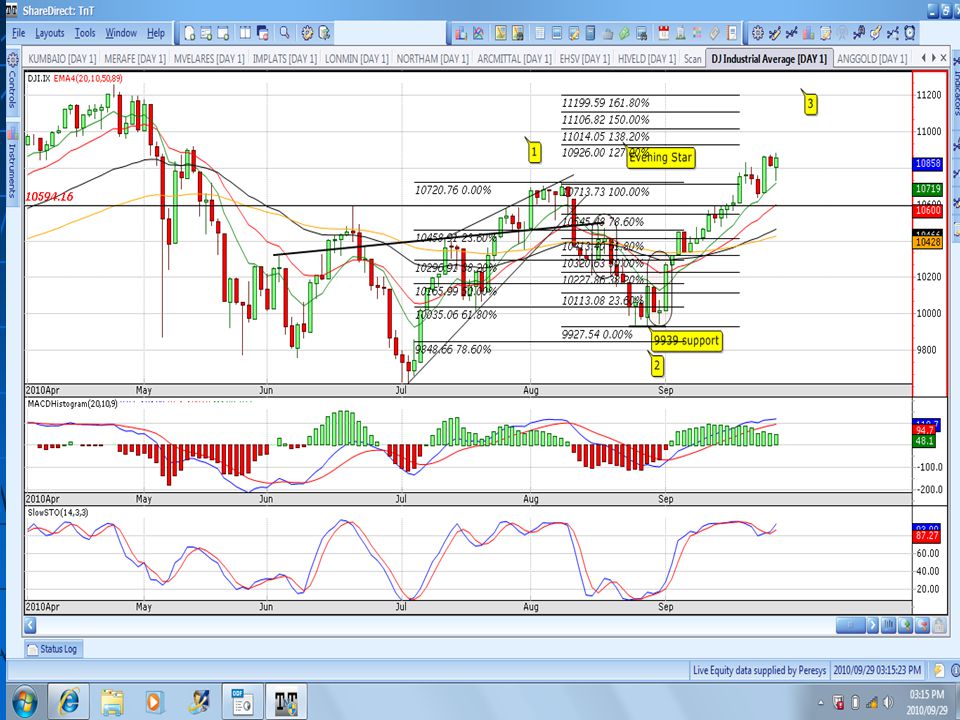Click the split columns layout icon

[x=246, y=33]
